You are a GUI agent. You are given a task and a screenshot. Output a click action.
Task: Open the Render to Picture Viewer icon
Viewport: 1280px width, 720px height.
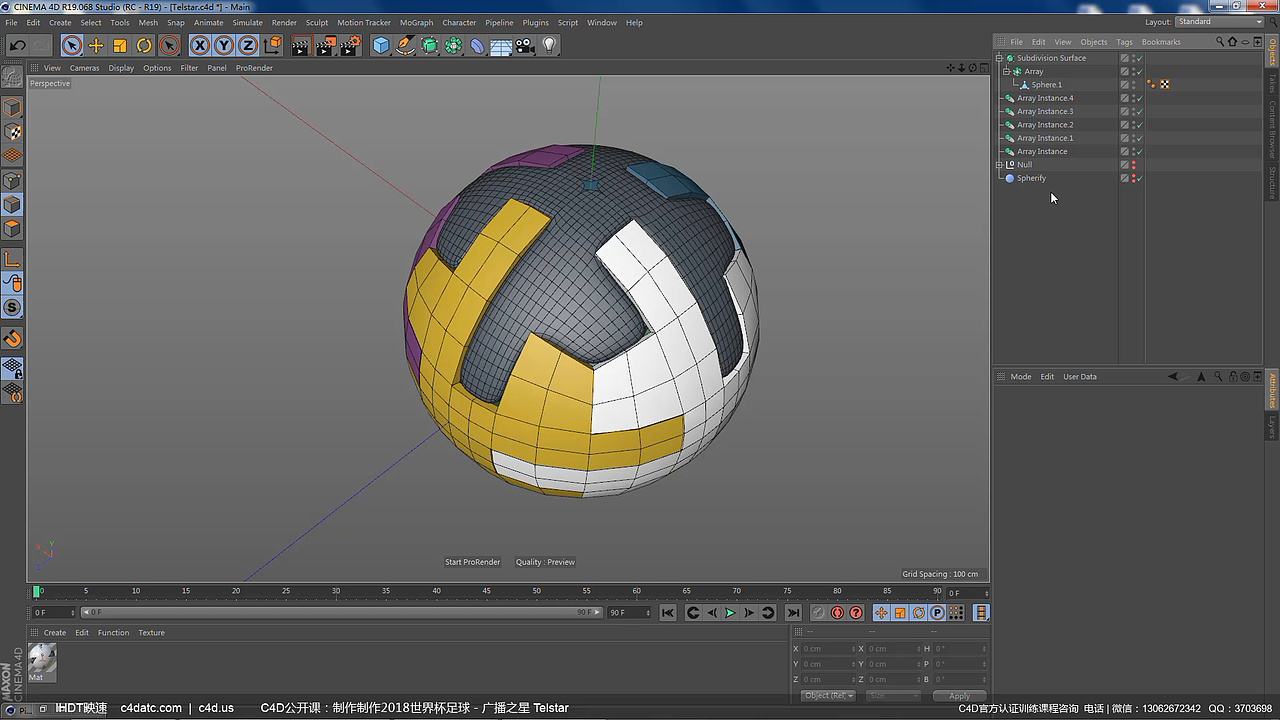(x=325, y=45)
